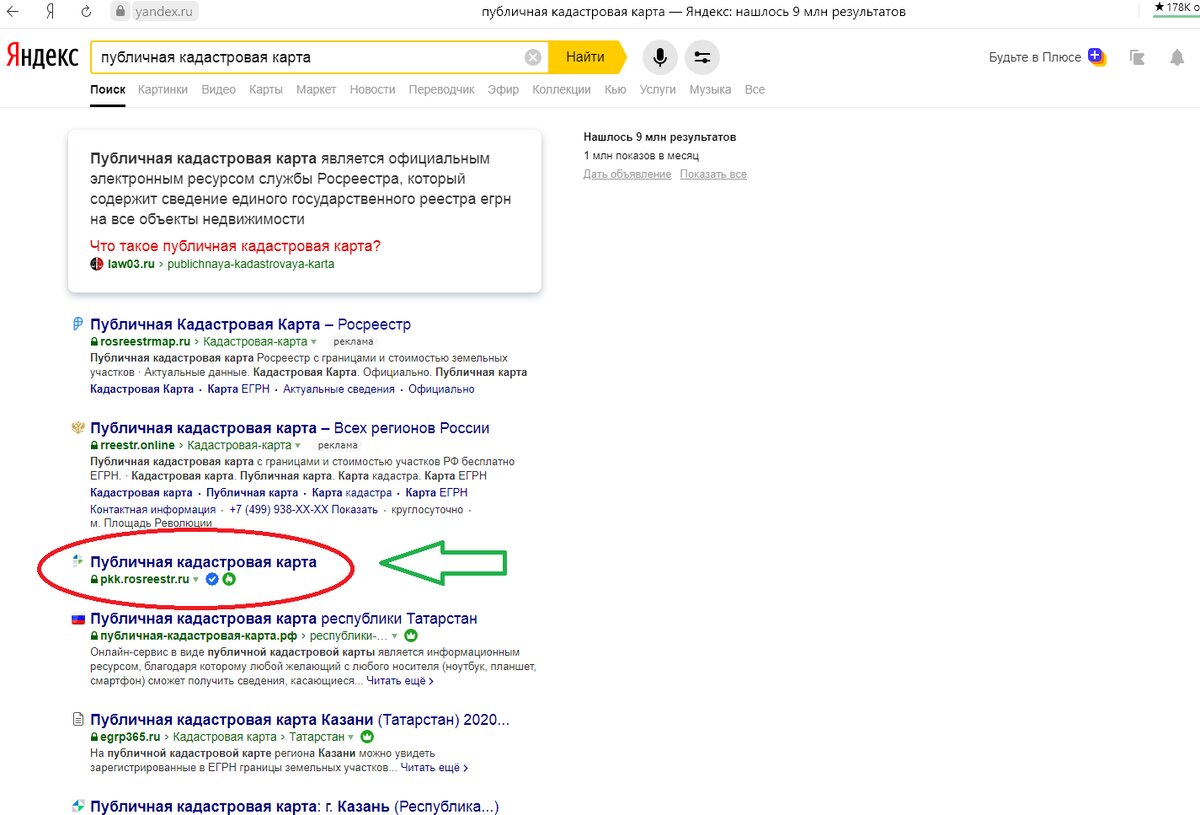Image resolution: width=1200 pixels, height=815 pixels.
Task: Clear the search query with the X icon
Action: (x=533, y=57)
